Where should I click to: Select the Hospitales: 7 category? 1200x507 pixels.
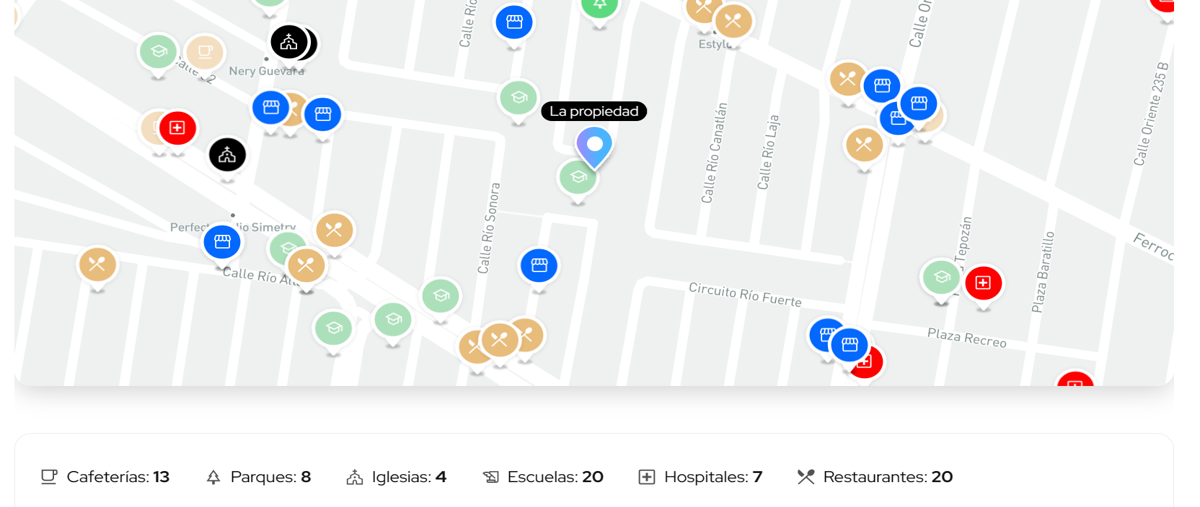(700, 477)
